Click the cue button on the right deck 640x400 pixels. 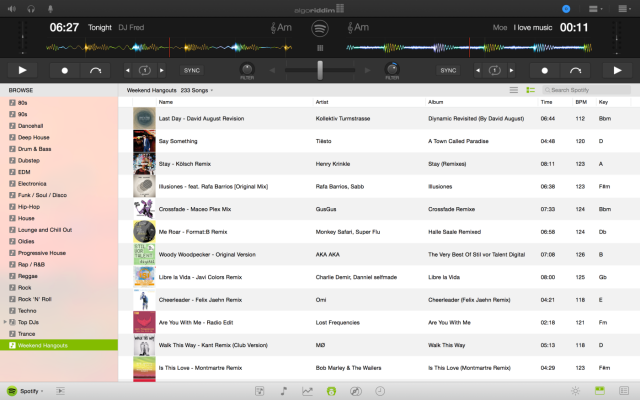(543, 70)
